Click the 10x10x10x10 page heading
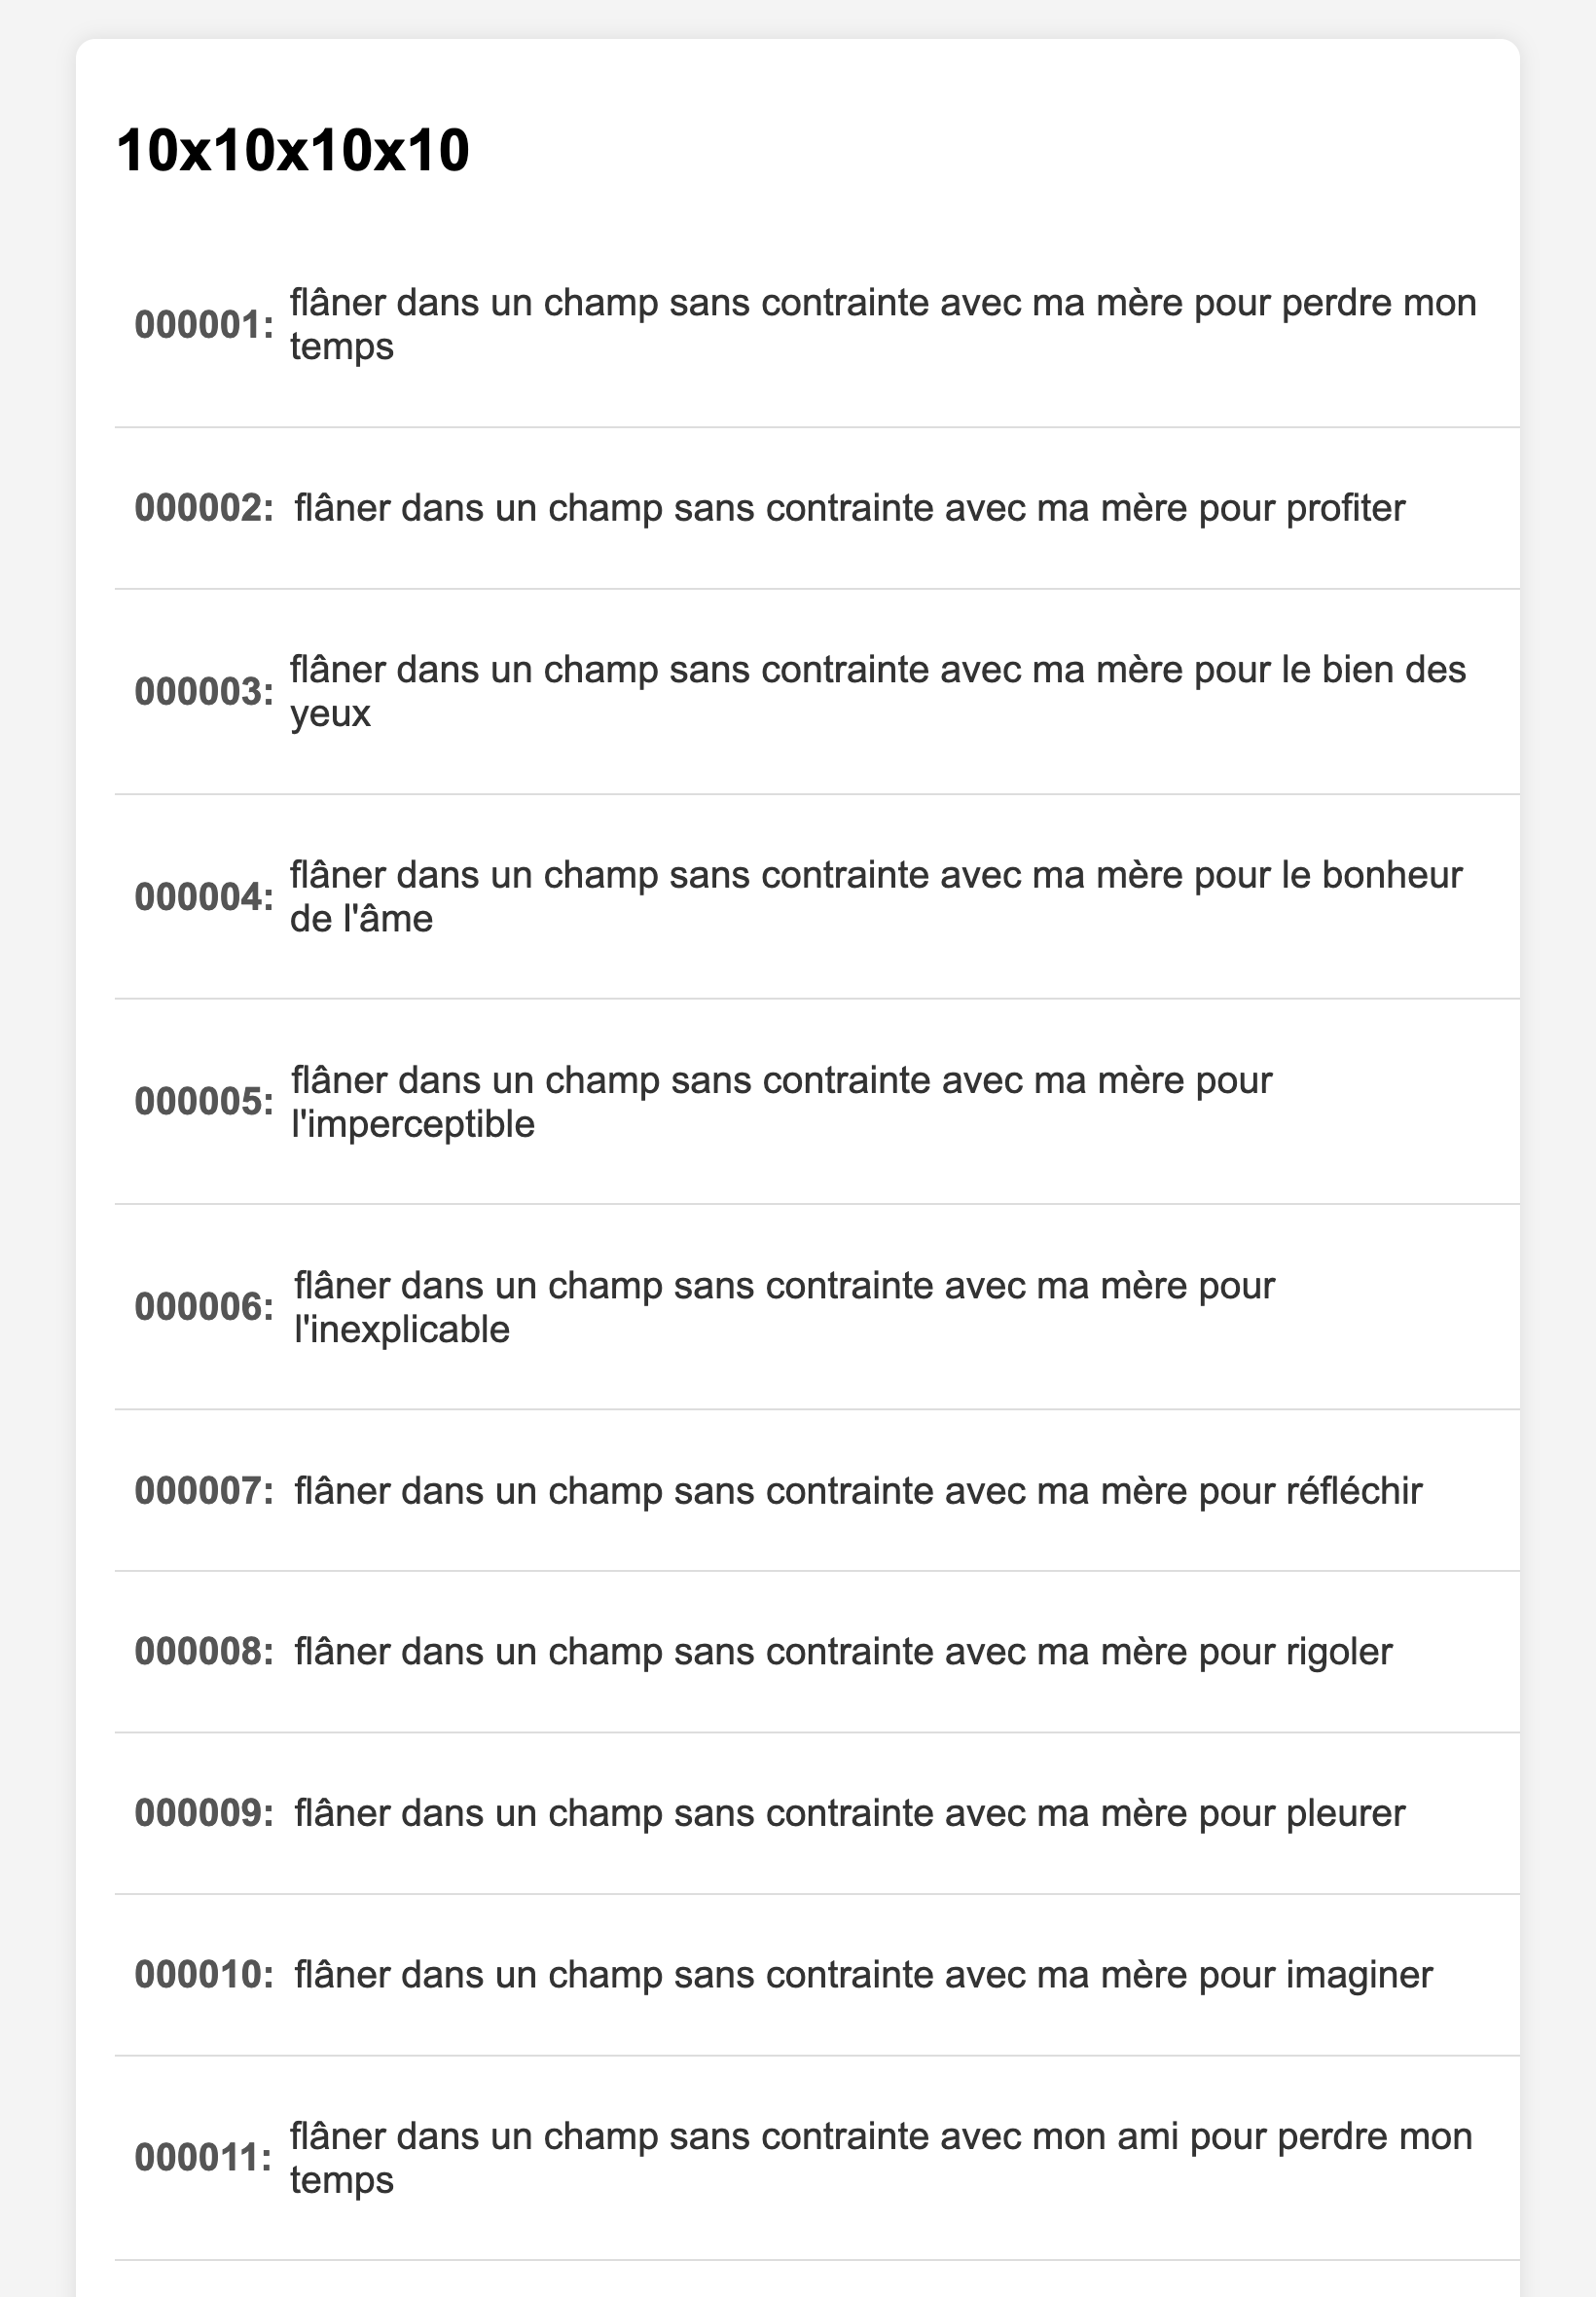1596x2297 pixels. (293, 151)
